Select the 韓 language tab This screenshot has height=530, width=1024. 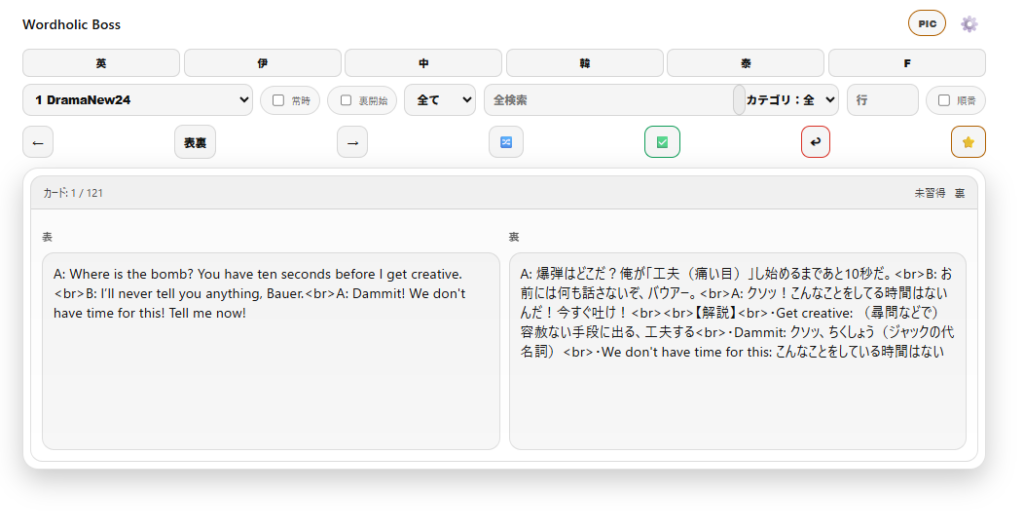click(584, 63)
